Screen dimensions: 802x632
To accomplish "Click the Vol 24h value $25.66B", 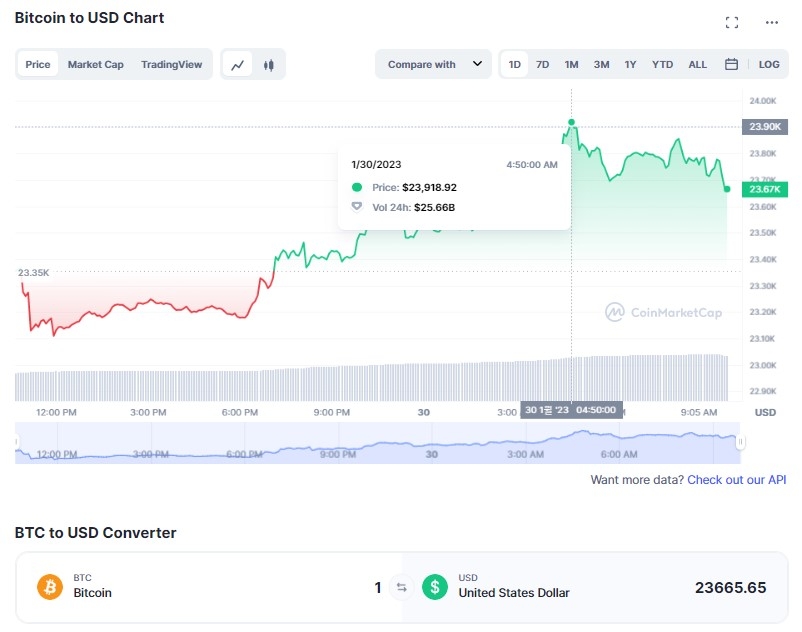I will (x=434, y=208).
